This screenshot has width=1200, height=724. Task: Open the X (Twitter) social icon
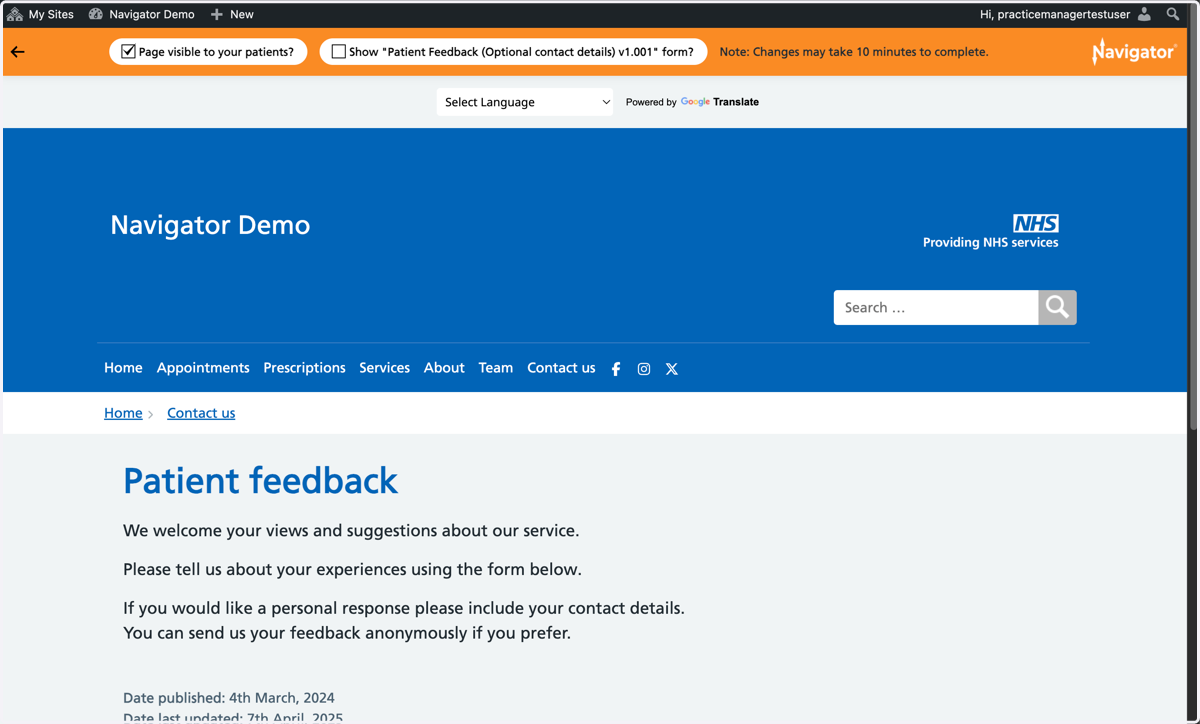(x=672, y=369)
